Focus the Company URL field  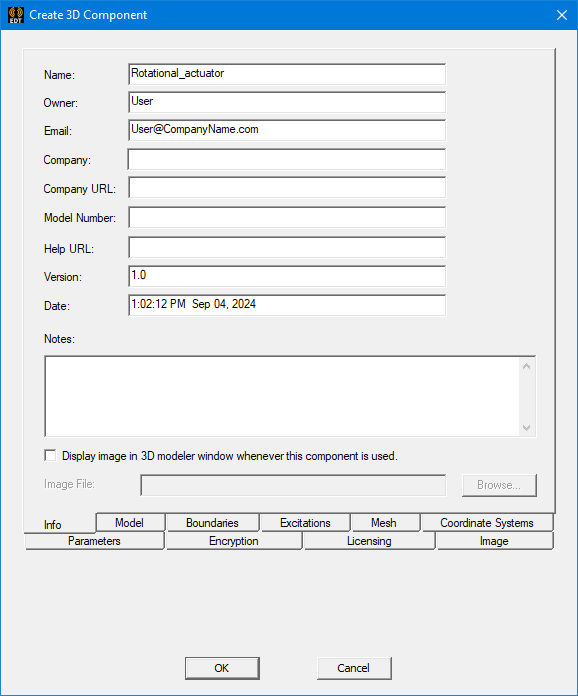point(287,187)
